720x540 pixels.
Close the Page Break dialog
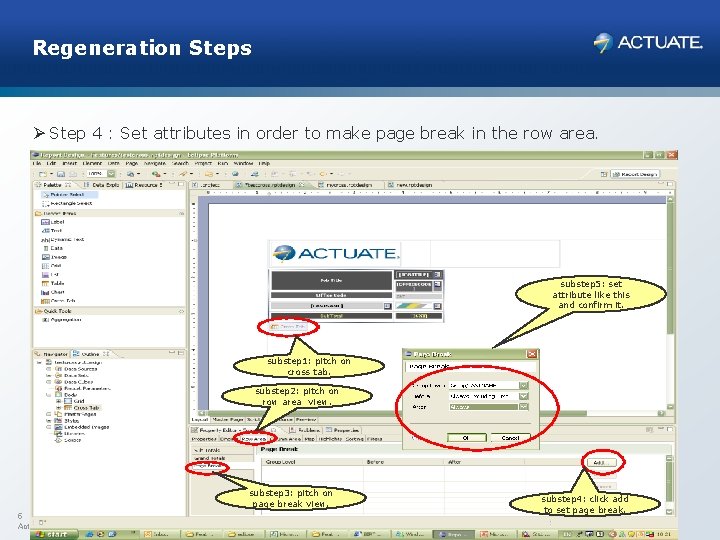(x=532, y=354)
